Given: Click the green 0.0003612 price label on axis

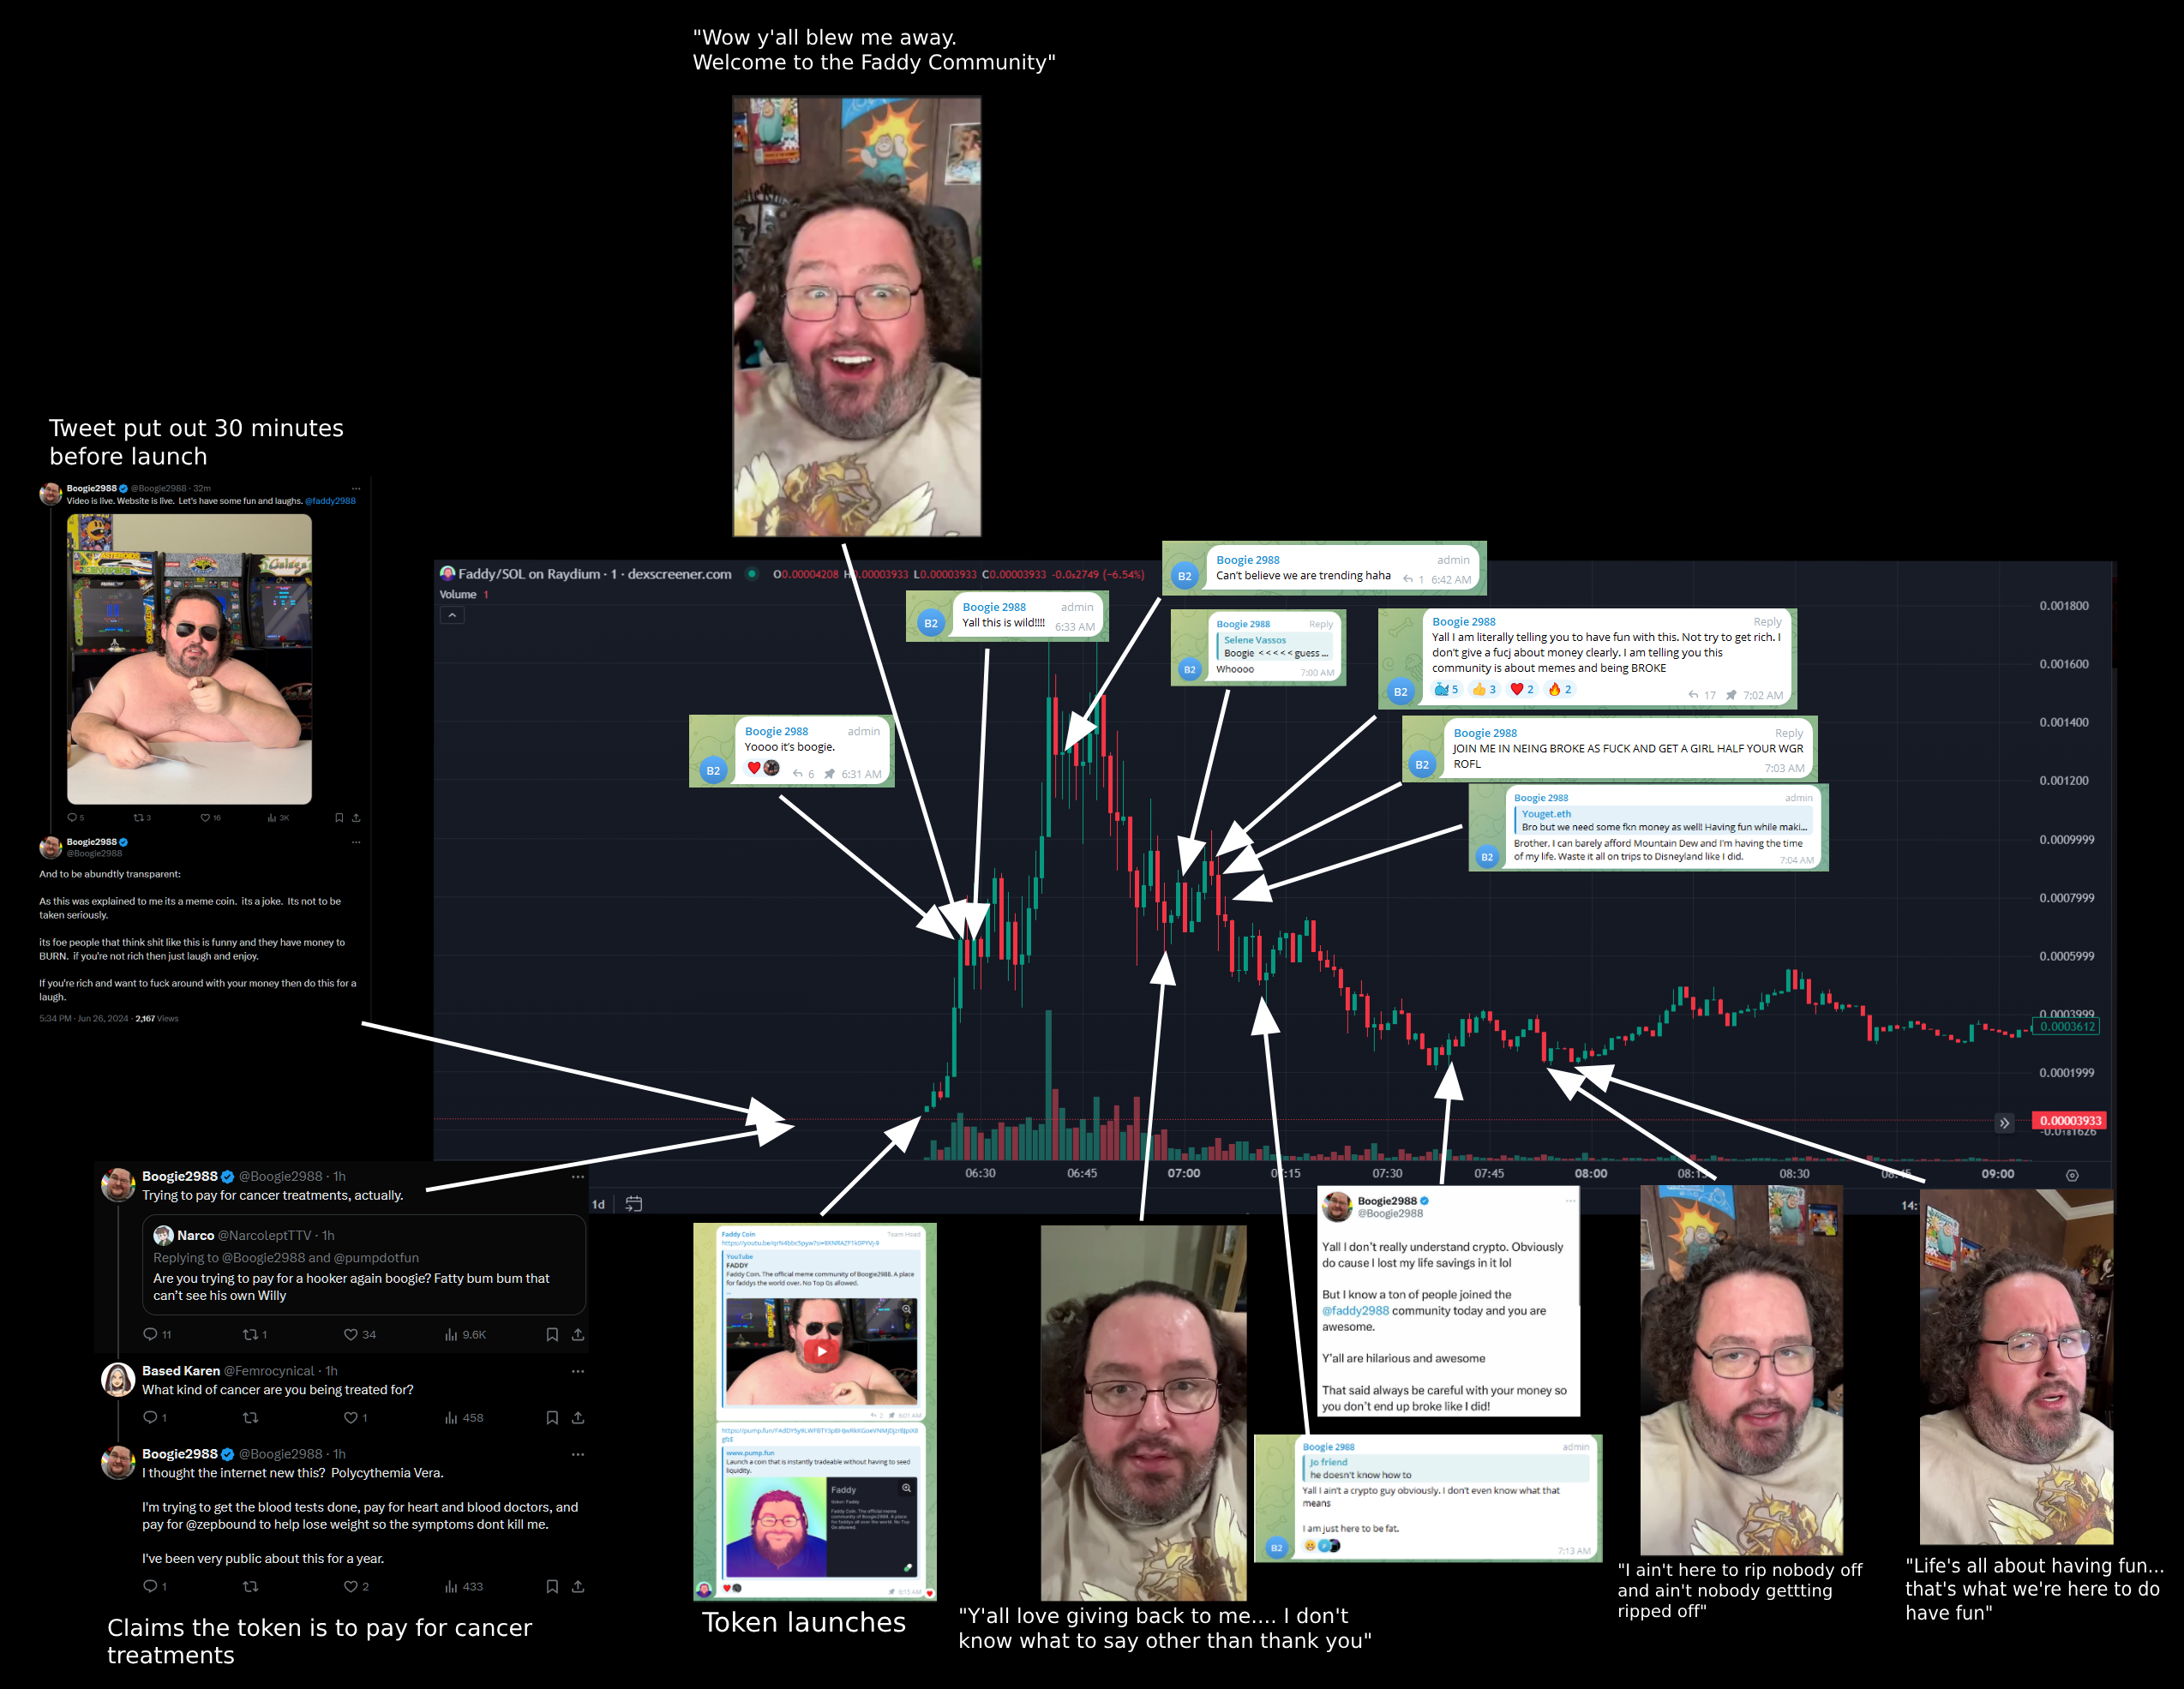Looking at the screenshot, I should [2067, 1027].
